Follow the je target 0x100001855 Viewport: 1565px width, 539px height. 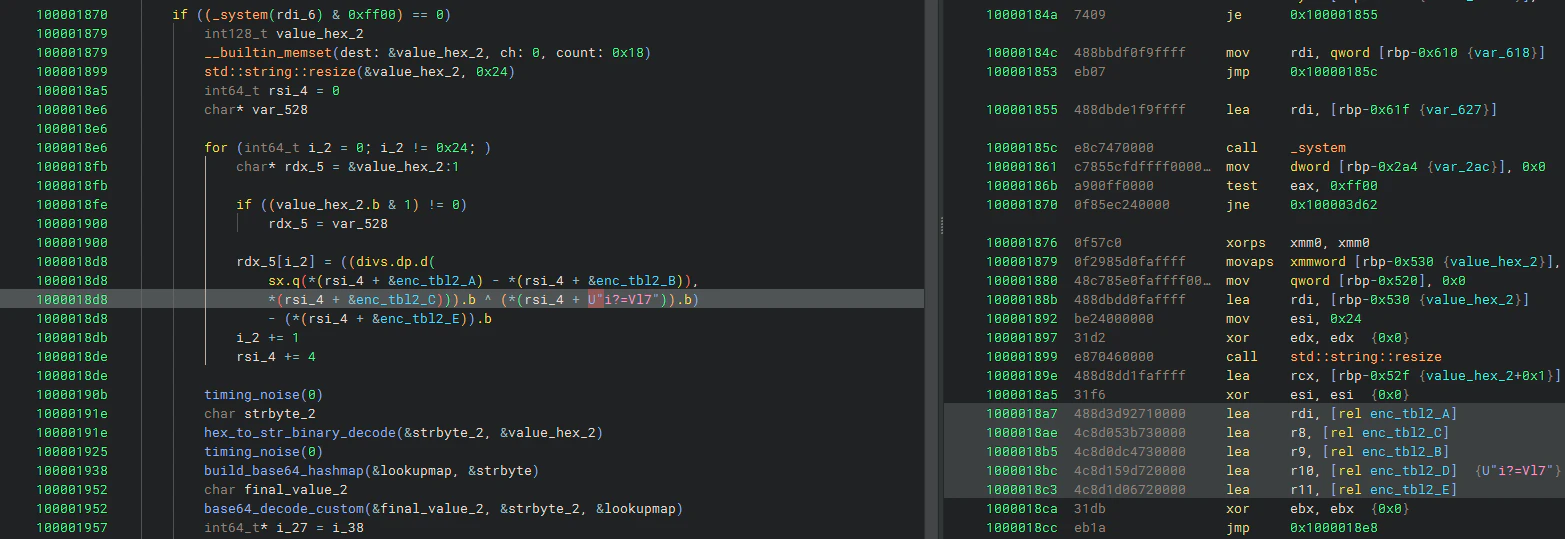pyautogui.click(x=1334, y=14)
